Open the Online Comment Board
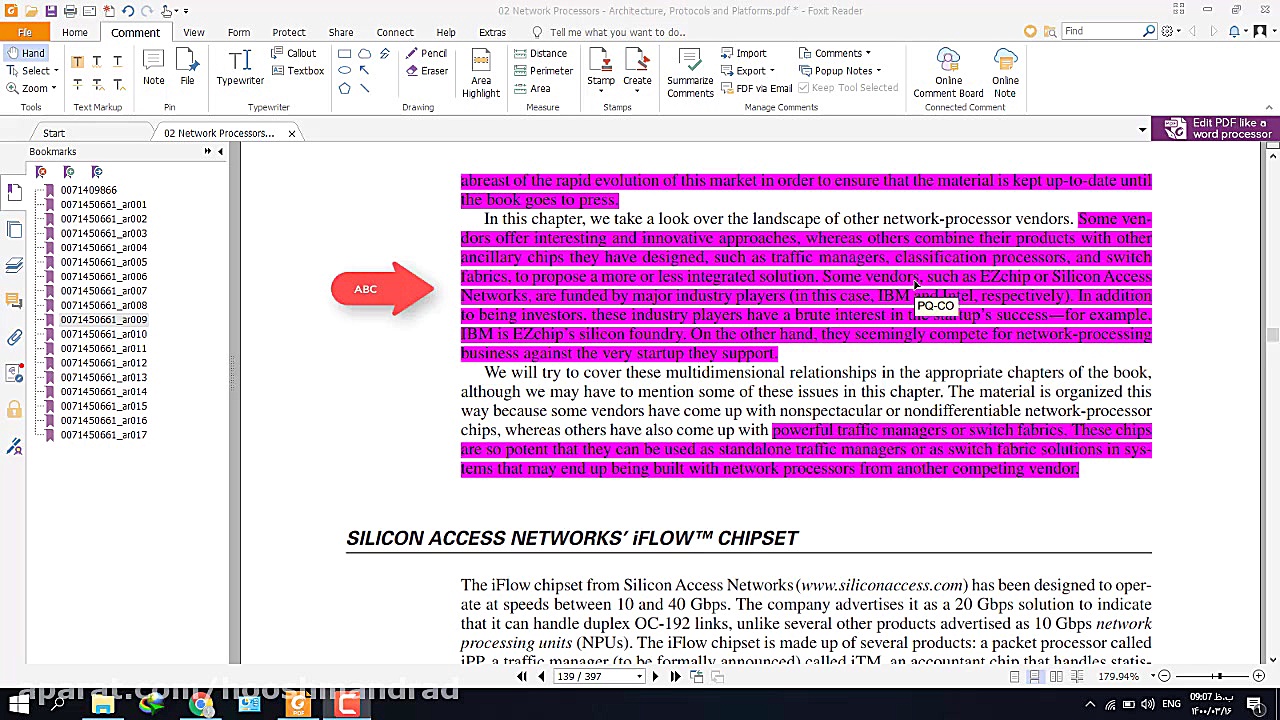Image resolution: width=1280 pixels, height=720 pixels. click(x=948, y=73)
